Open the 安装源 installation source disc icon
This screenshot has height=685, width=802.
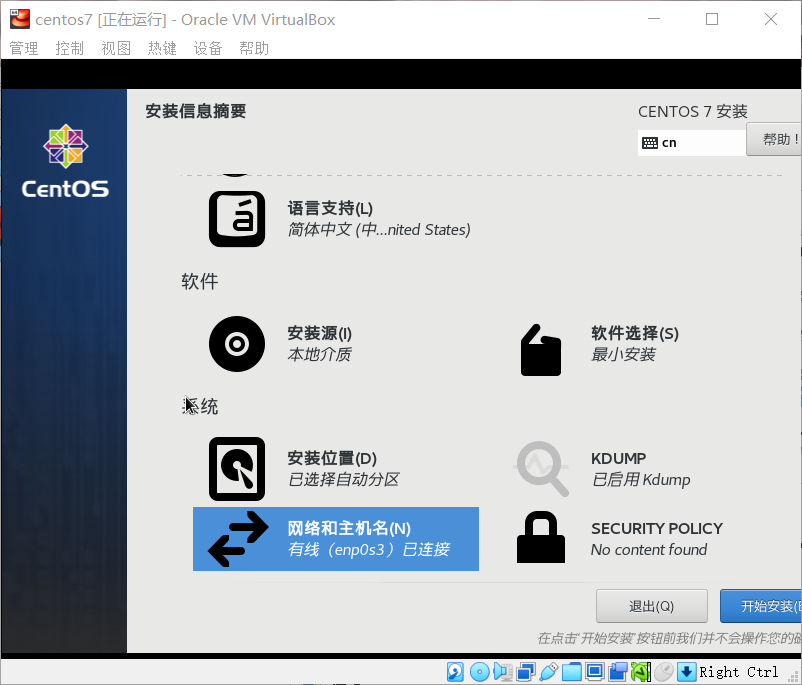tap(237, 344)
